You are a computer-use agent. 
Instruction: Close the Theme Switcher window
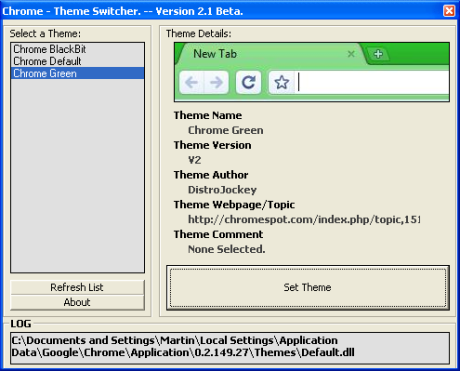point(449,11)
